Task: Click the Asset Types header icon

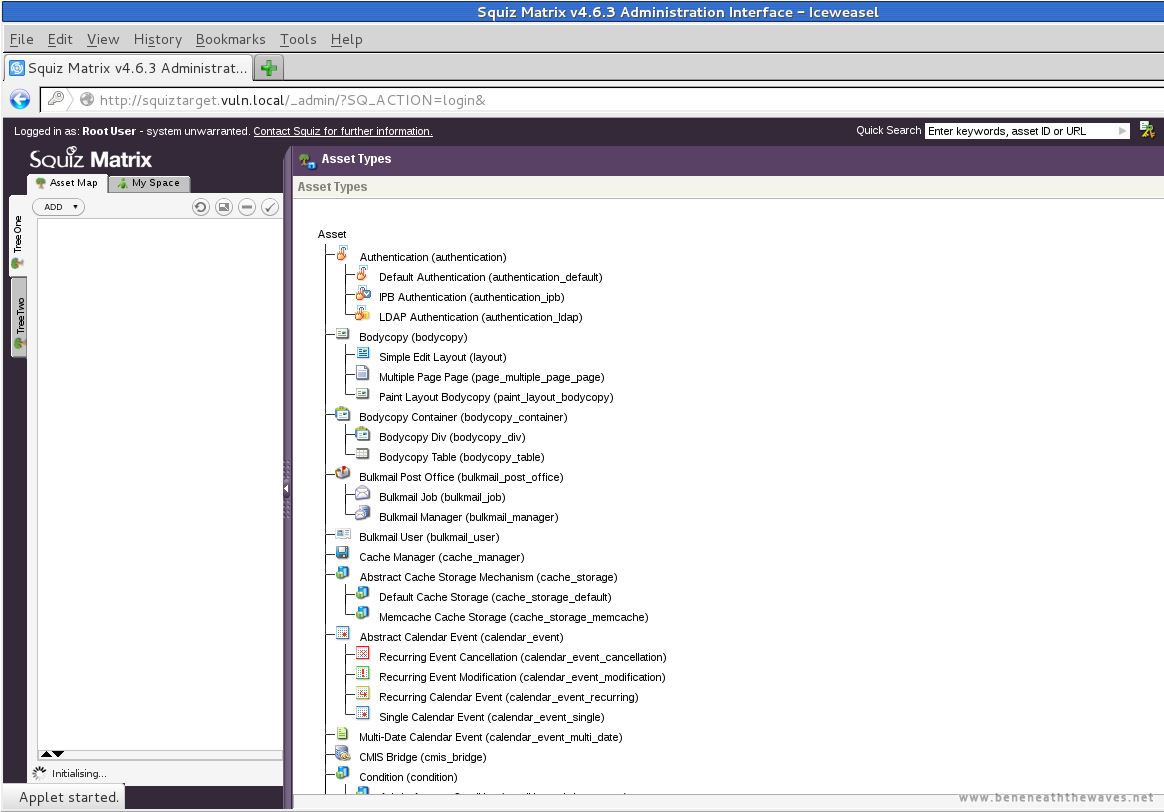Action: pyautogui.click(x=307, y=160)
